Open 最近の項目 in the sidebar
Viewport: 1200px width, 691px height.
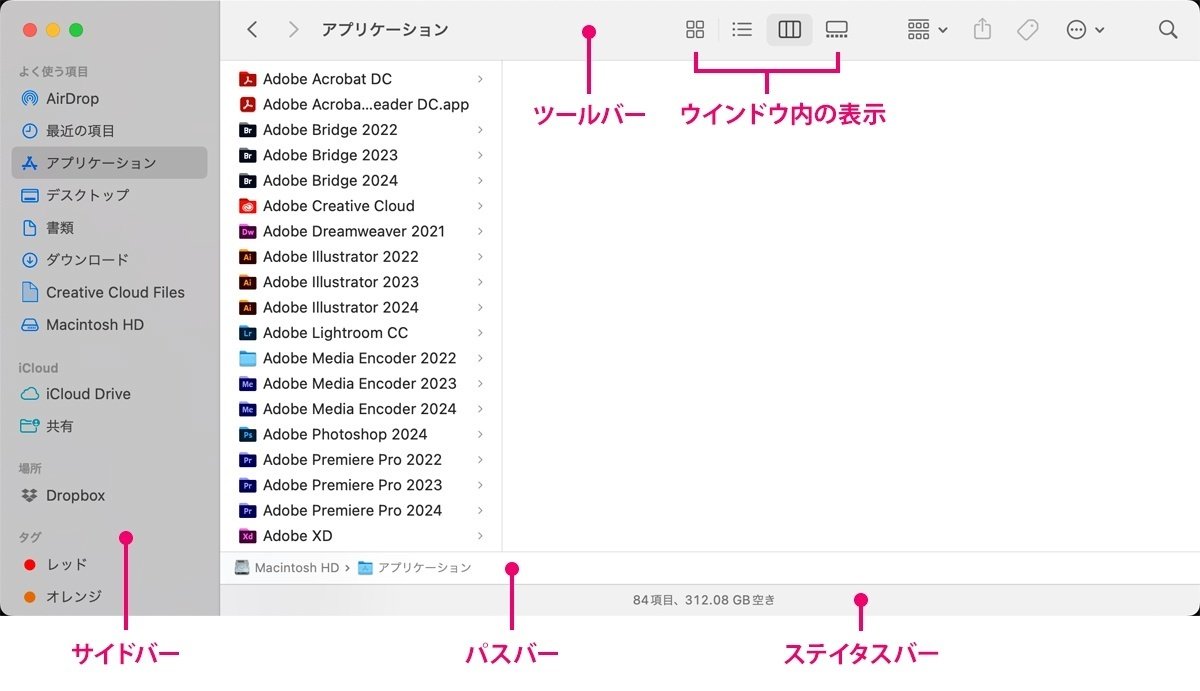click(x=109, y=131)
